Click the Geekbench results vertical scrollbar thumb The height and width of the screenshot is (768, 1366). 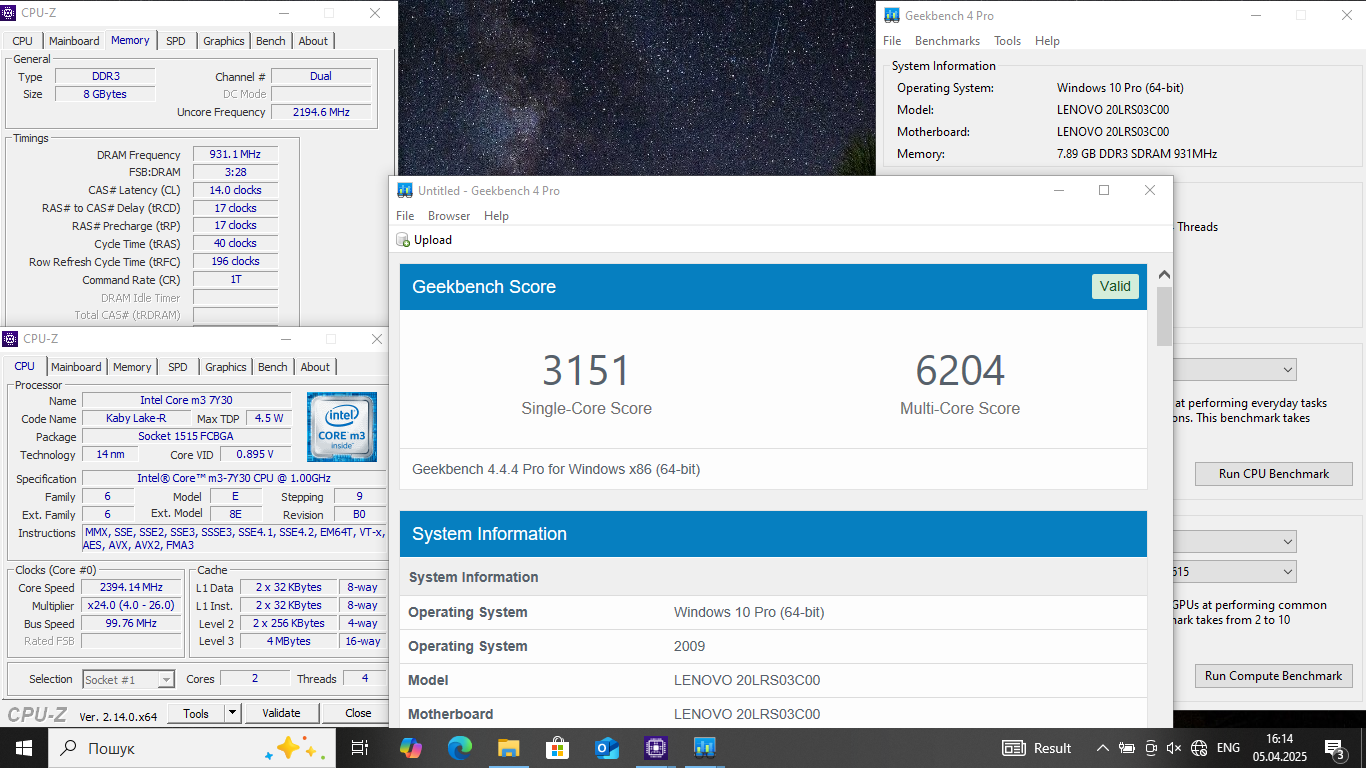click(x=1164, y=316)
